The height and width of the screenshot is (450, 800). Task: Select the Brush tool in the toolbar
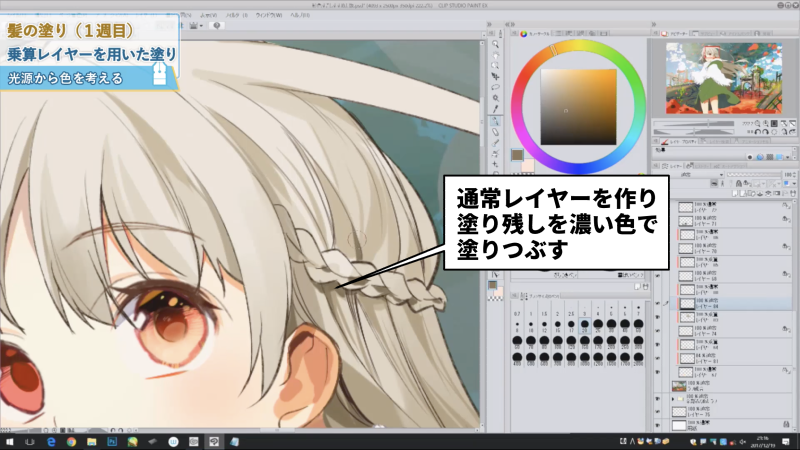point(495,143)
